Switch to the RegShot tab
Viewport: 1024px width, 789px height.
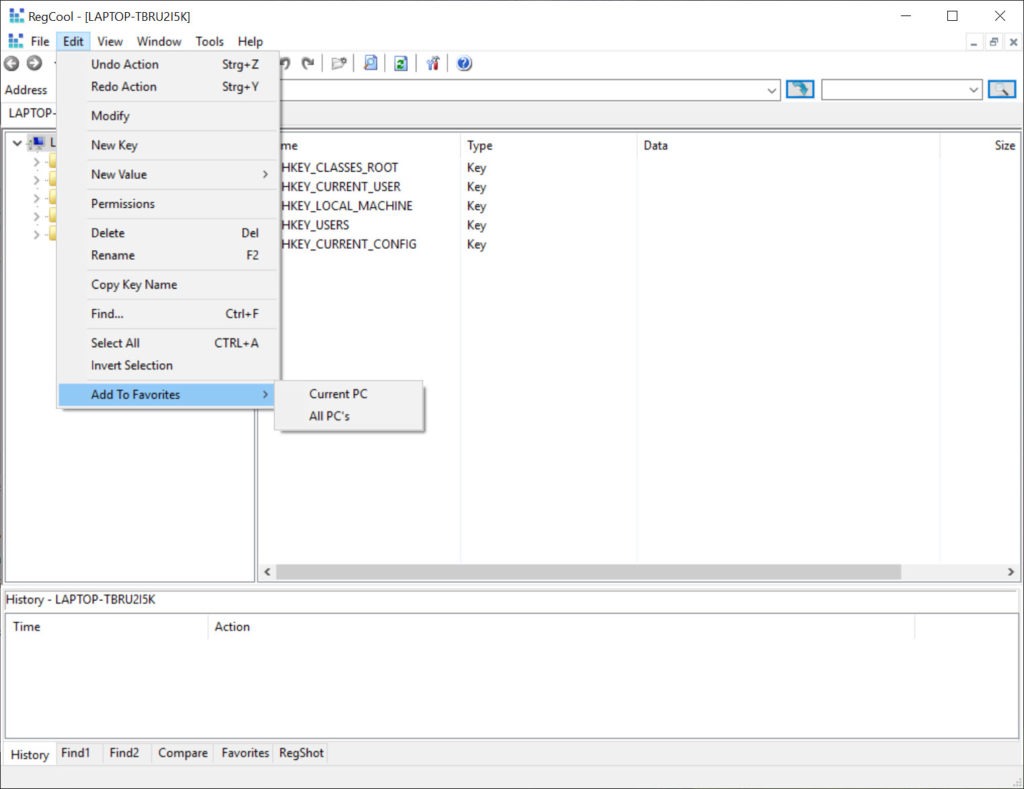(301, 753)
